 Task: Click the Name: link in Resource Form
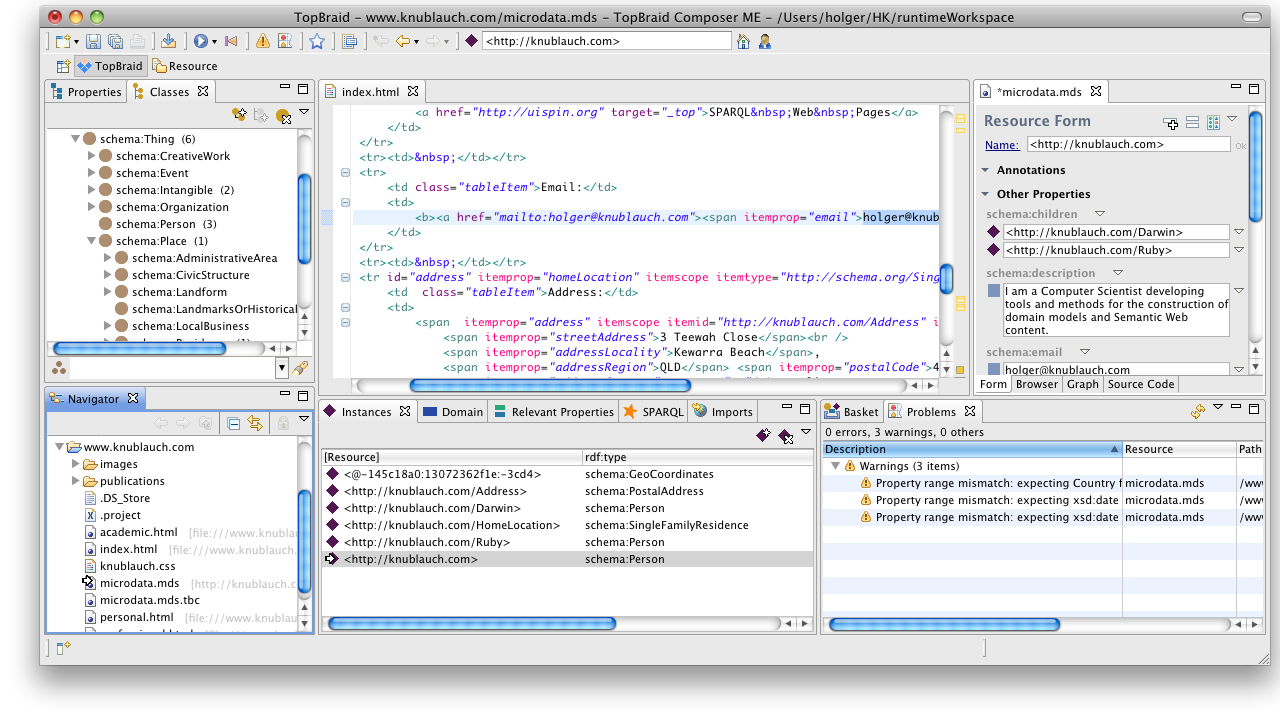(x=1001, y=145)
